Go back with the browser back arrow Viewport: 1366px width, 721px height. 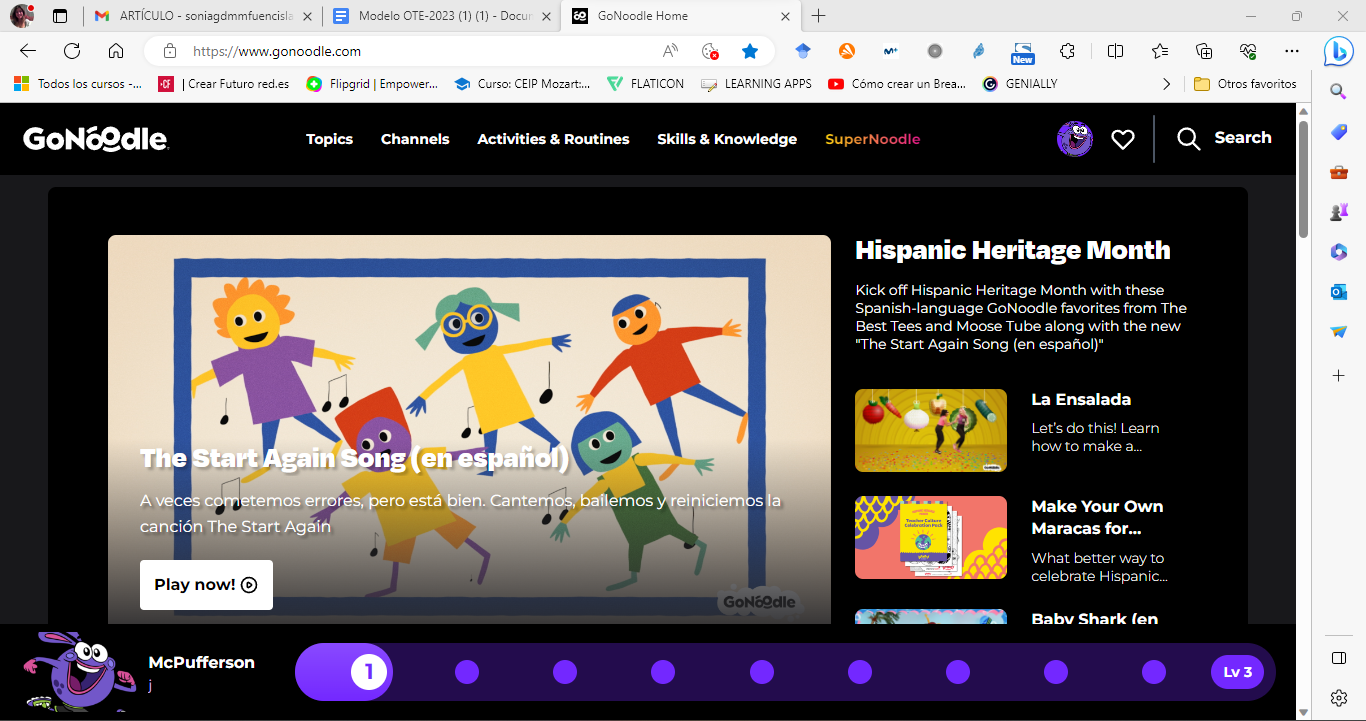[28, 51]
